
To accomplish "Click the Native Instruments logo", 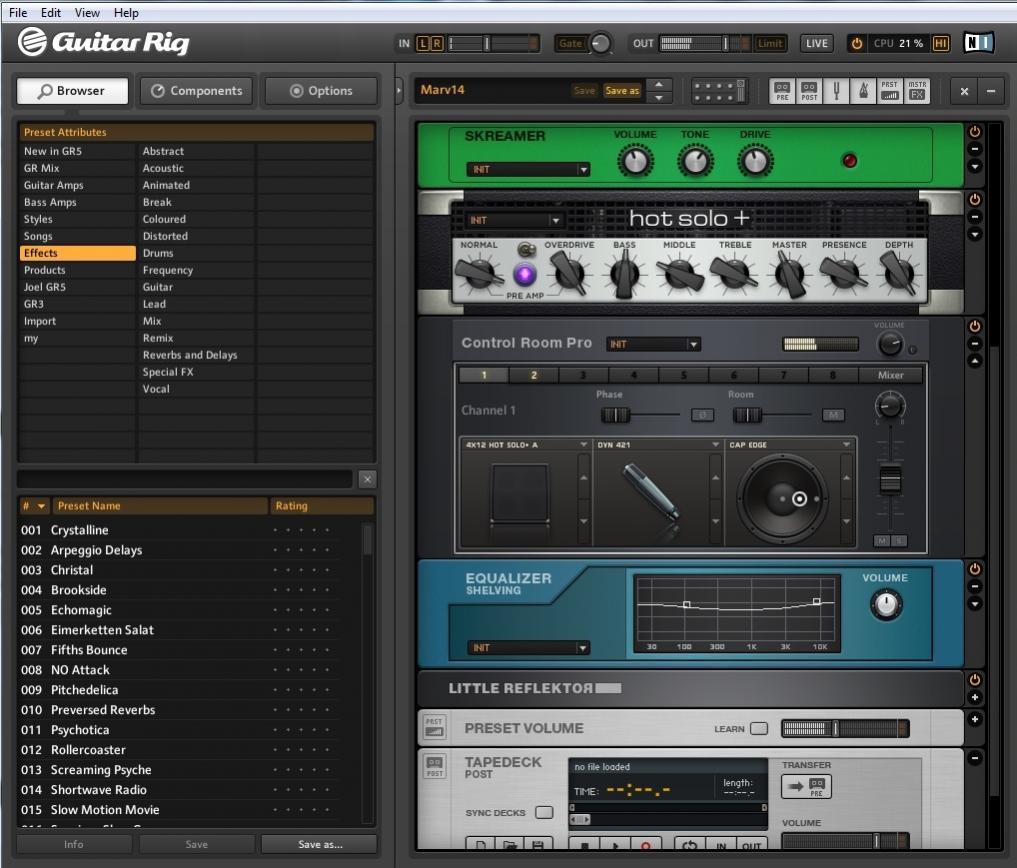I will tap(979, 43).
